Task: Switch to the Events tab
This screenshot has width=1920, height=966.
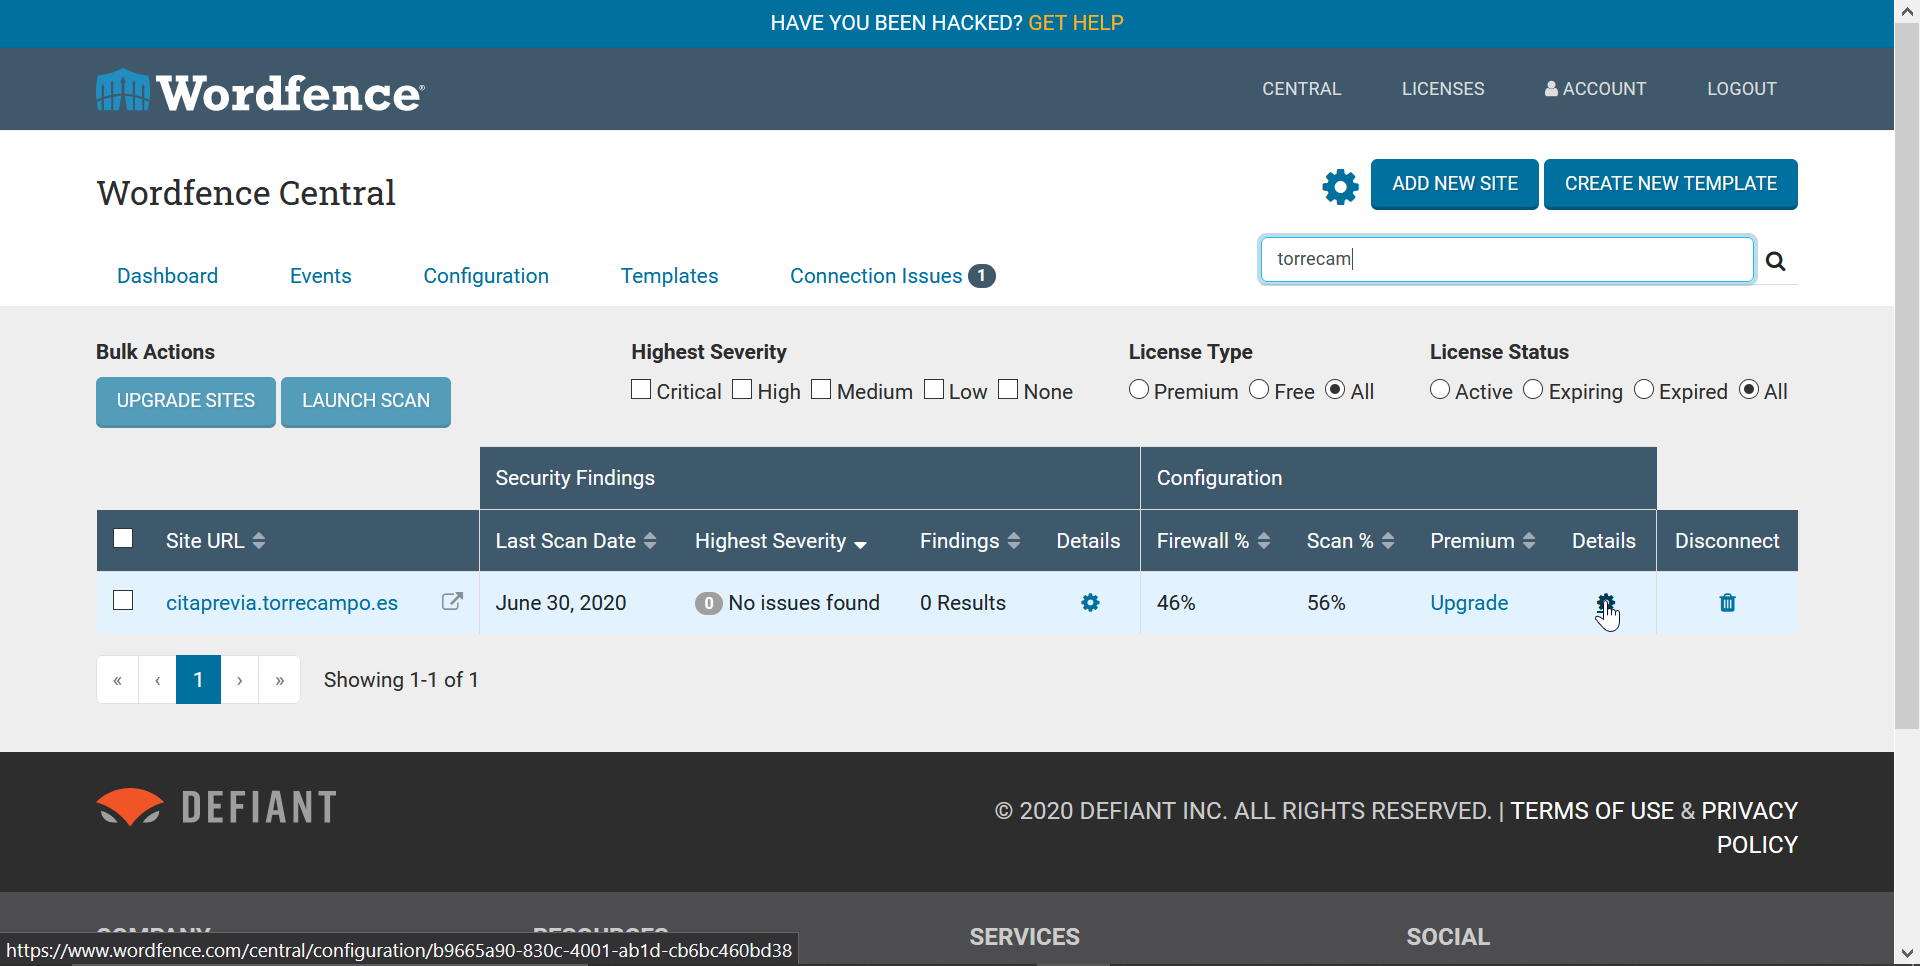Action: pos(320,276)
